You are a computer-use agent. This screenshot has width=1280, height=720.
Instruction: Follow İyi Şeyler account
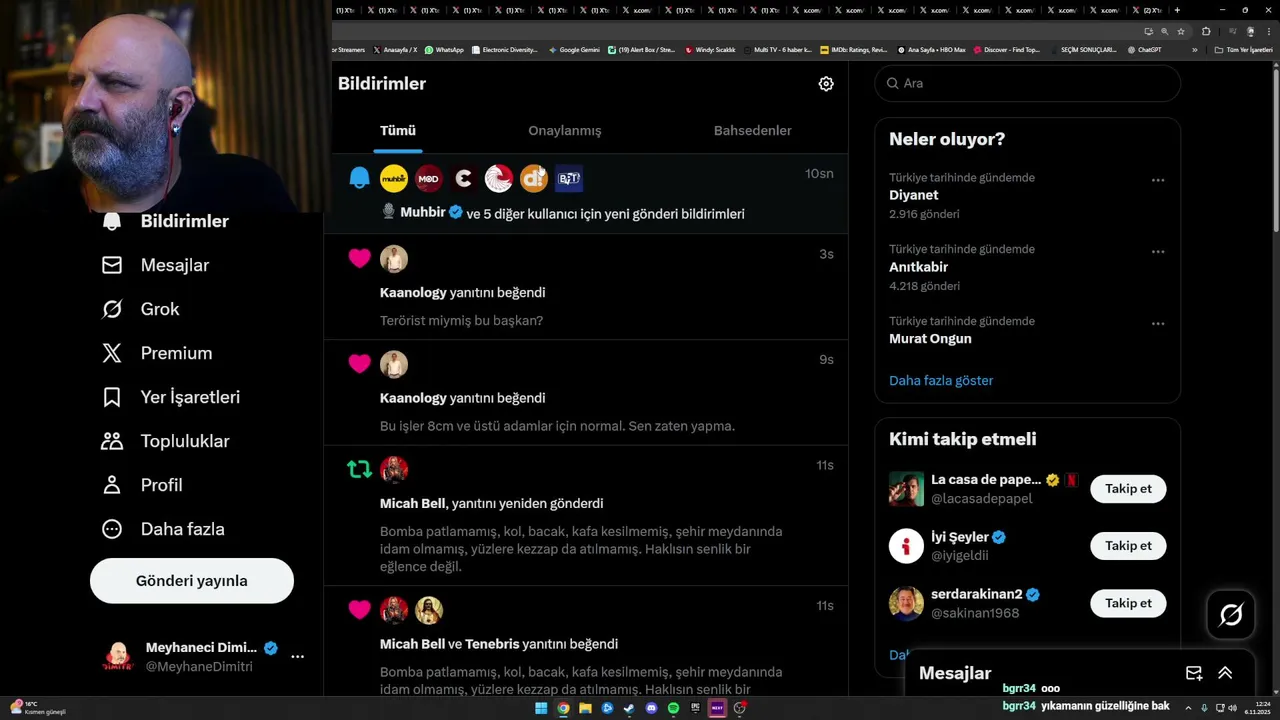click(x=1128, y=546)
